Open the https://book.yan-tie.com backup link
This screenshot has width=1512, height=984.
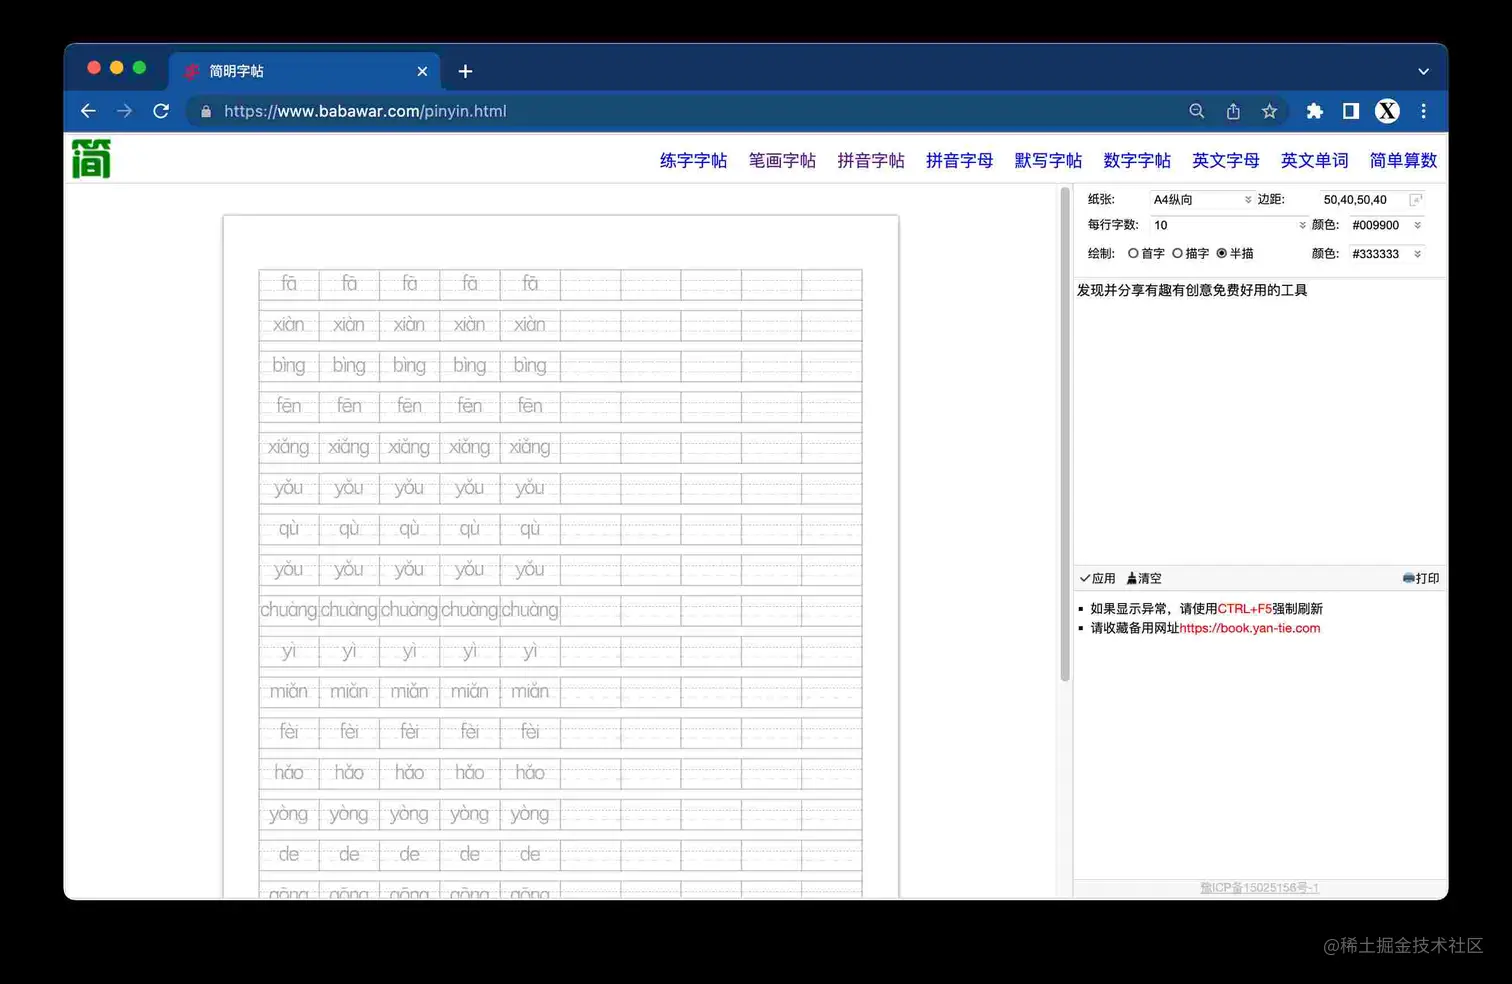point(1250,628)
